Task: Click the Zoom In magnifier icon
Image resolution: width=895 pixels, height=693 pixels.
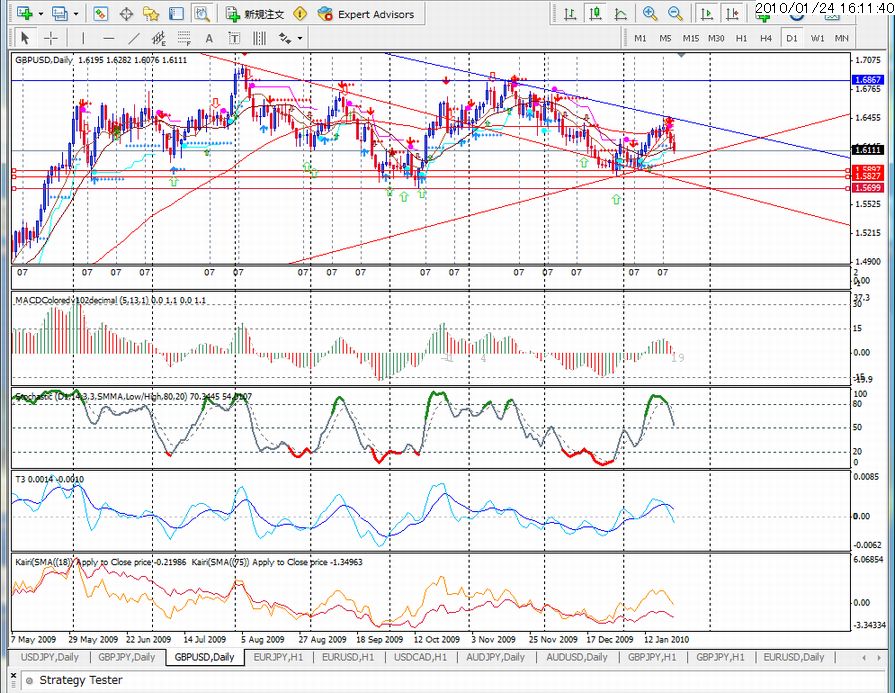Action: click(x=650, y=14)
